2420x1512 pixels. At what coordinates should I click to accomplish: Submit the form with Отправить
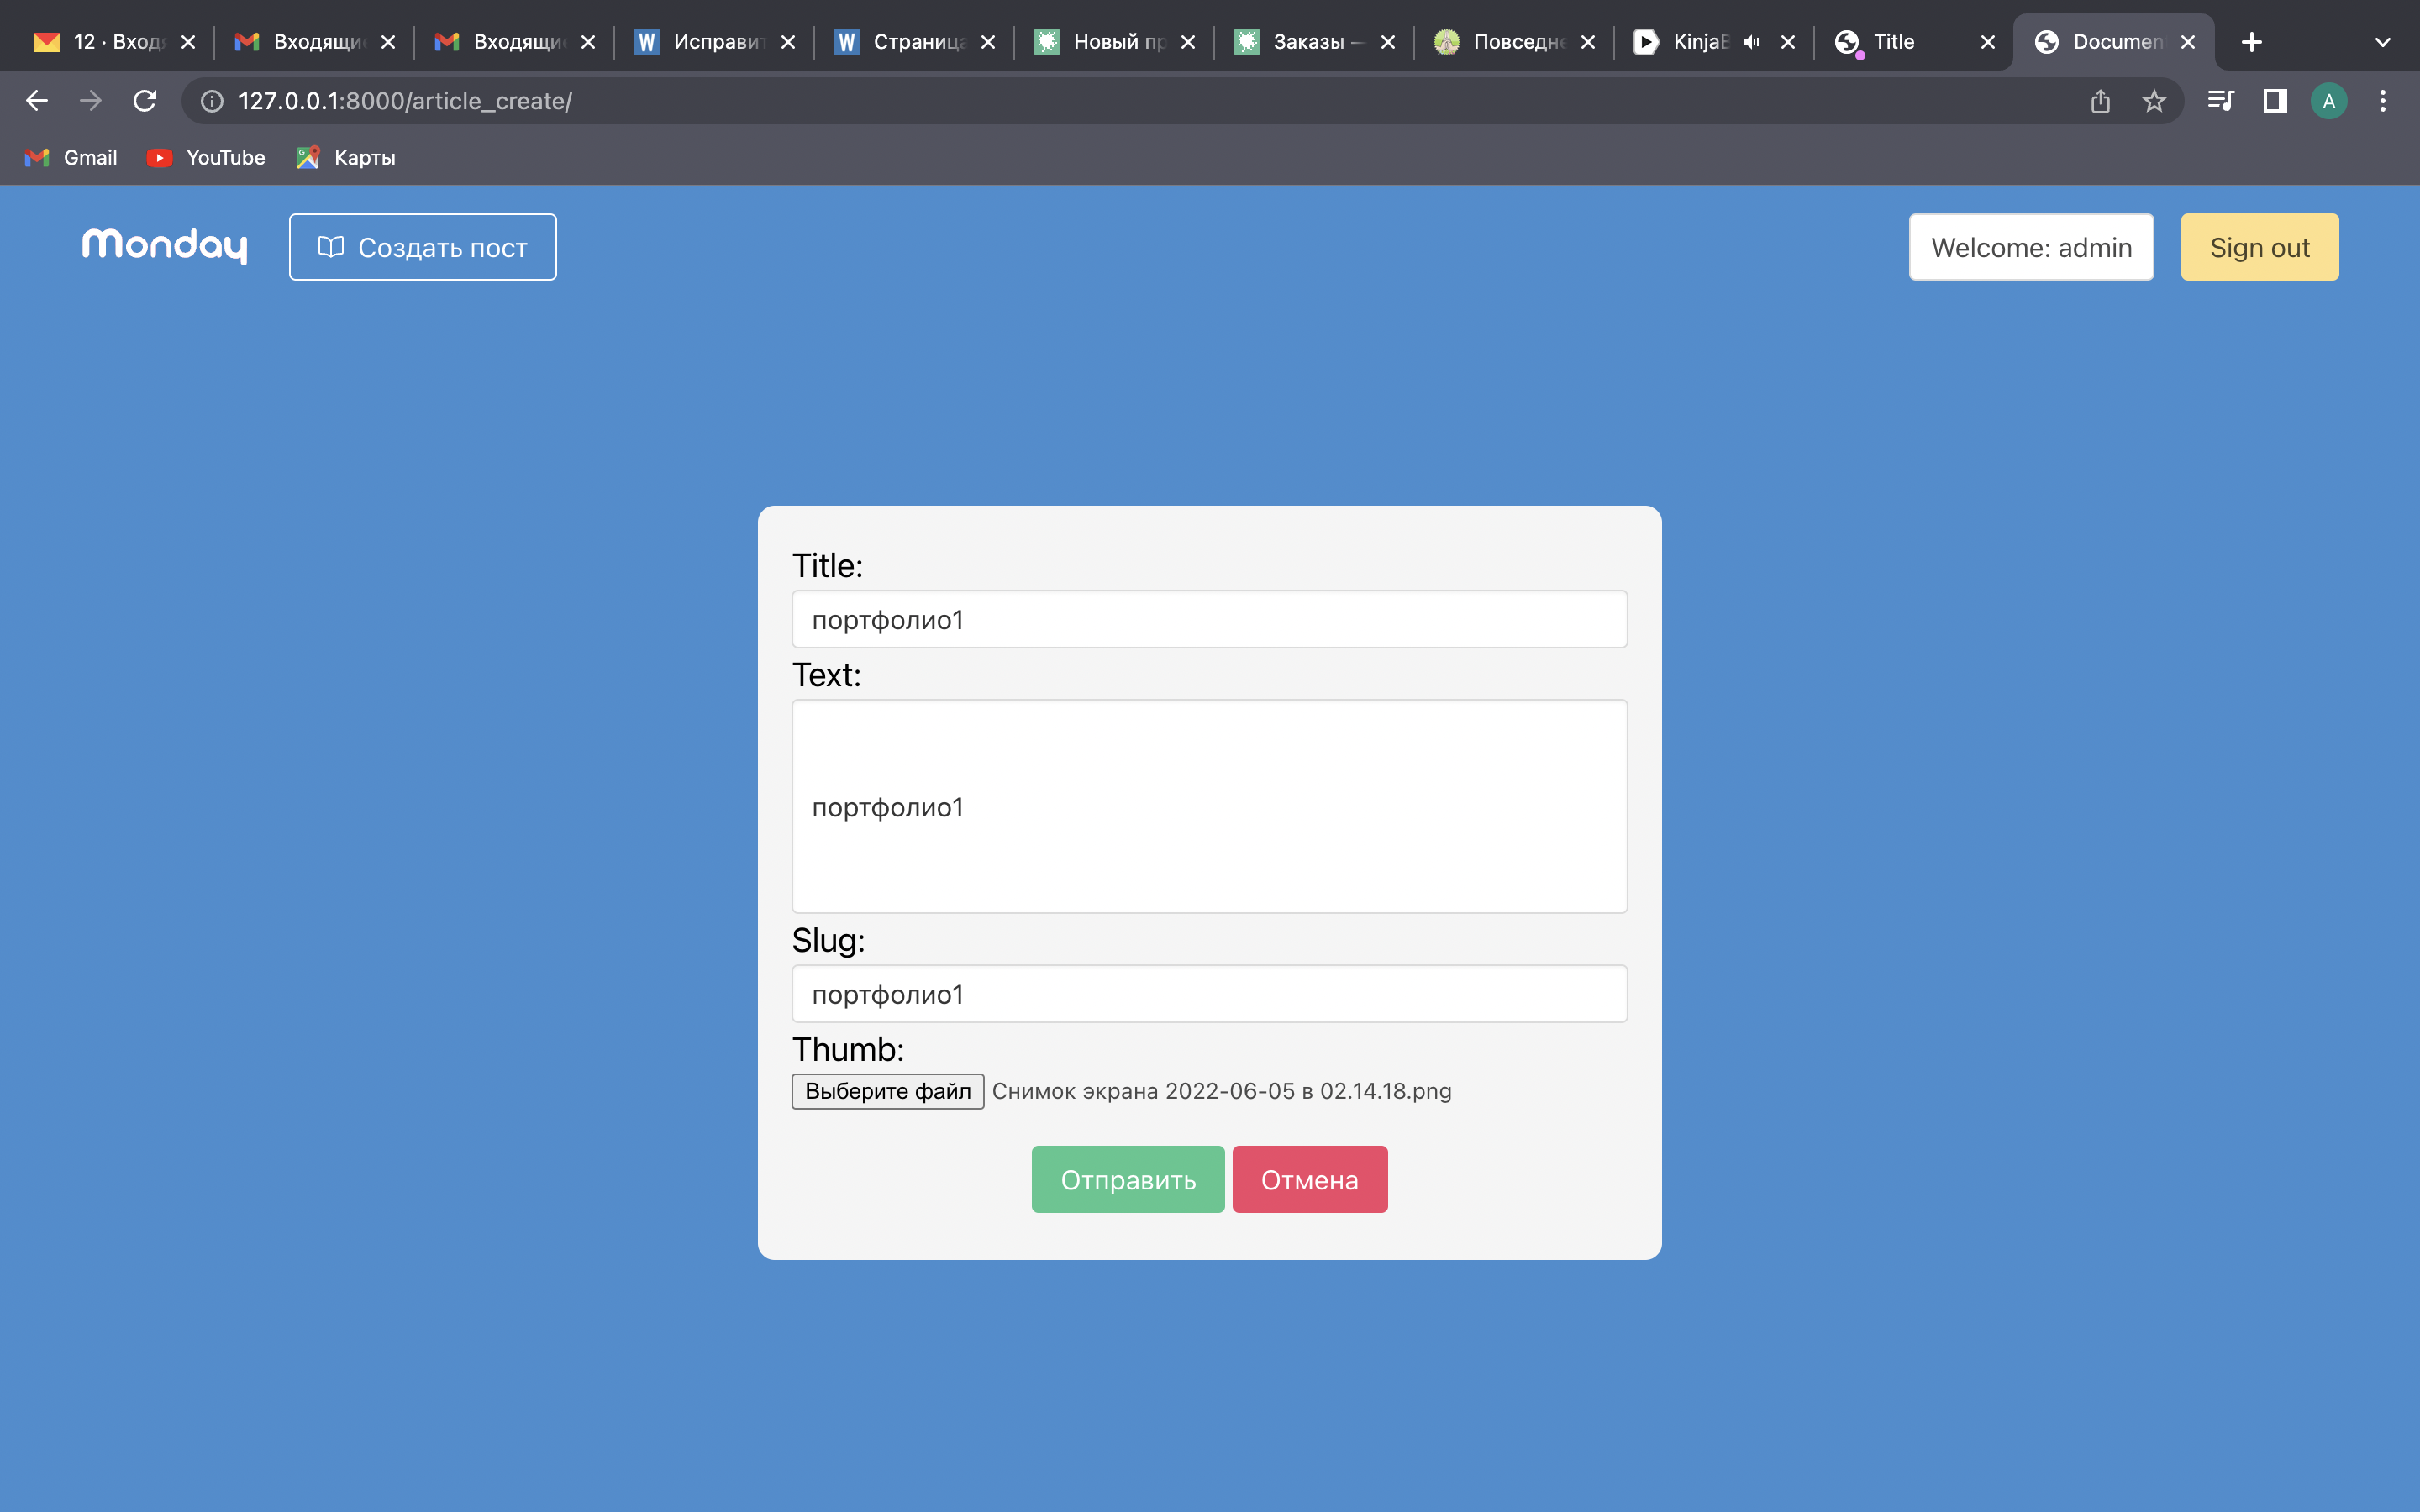click(x=1128, y=1180)
